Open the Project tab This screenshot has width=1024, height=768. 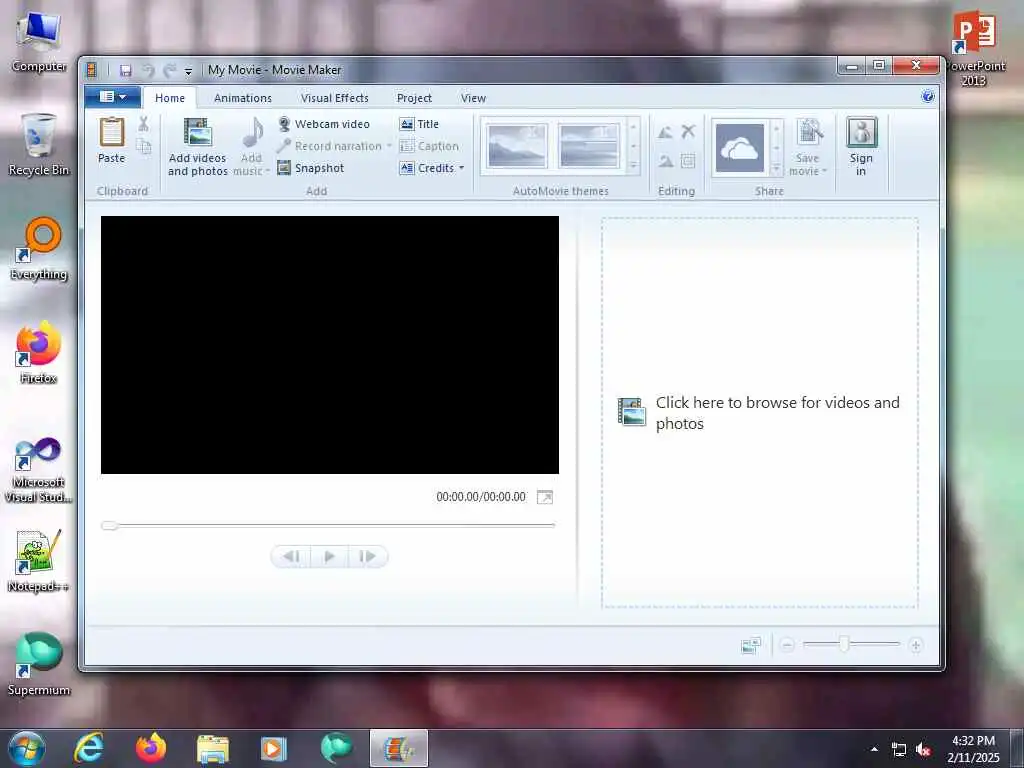tap(414, 98)
